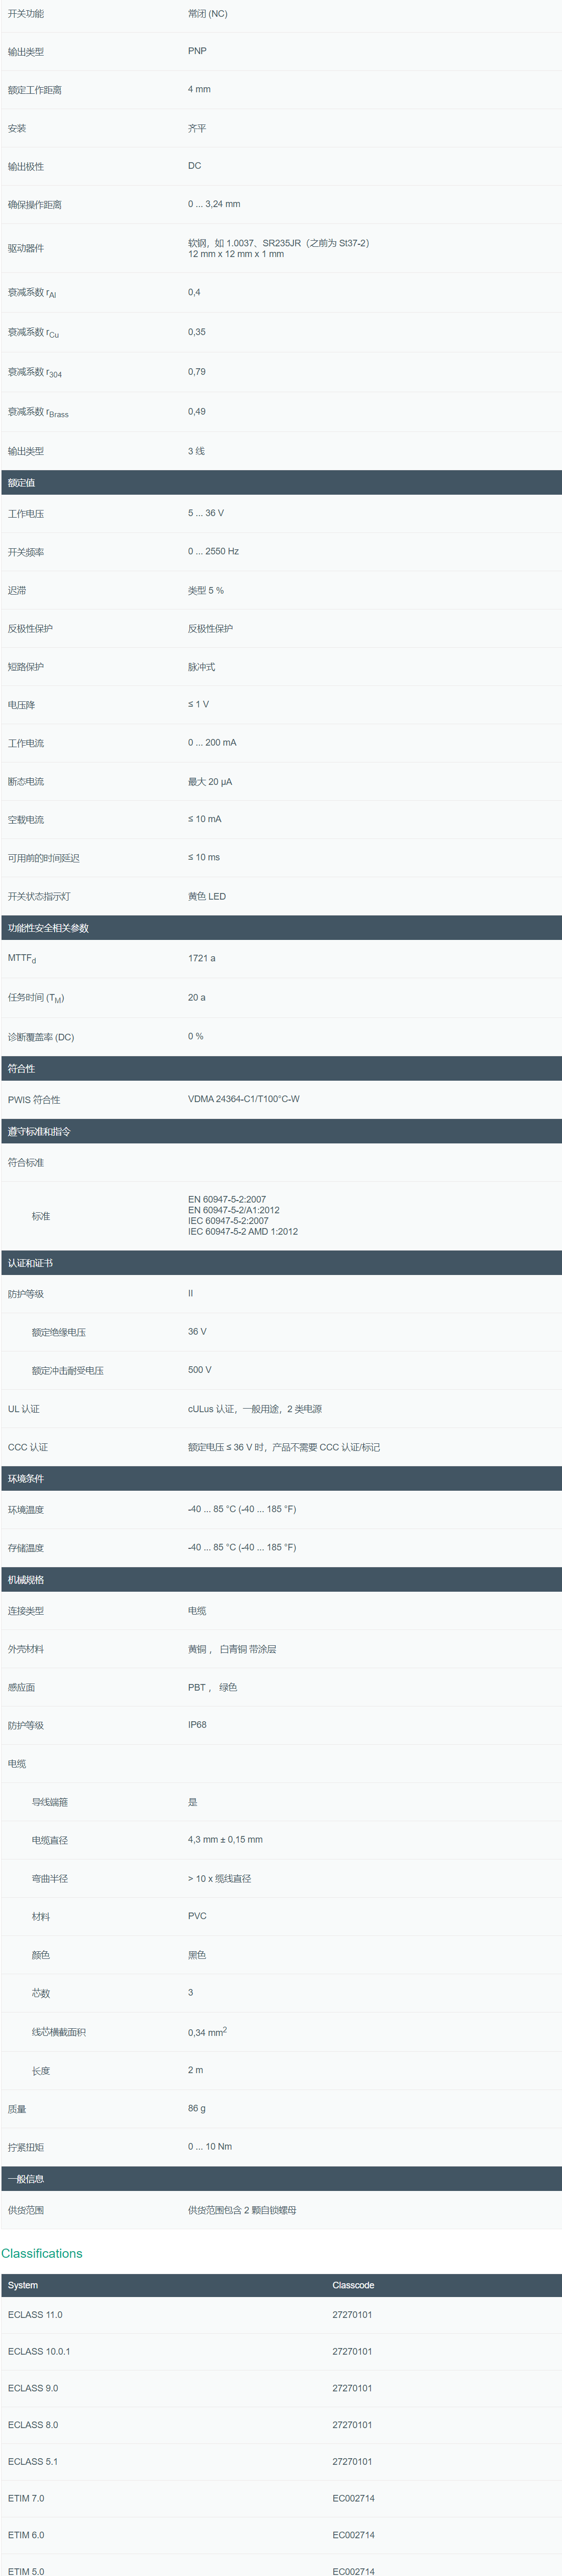
Task: Select the protection value 'IP68'
Action: (x=197, y=1725)
